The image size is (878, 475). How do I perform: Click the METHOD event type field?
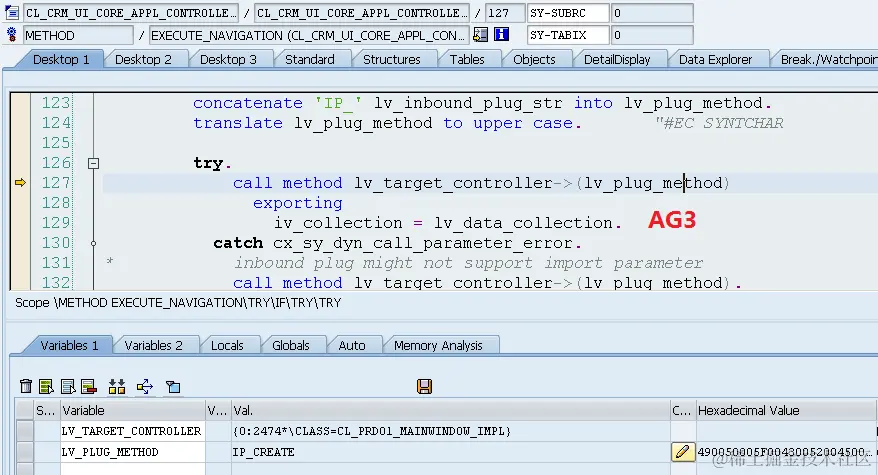coord(78,35)
